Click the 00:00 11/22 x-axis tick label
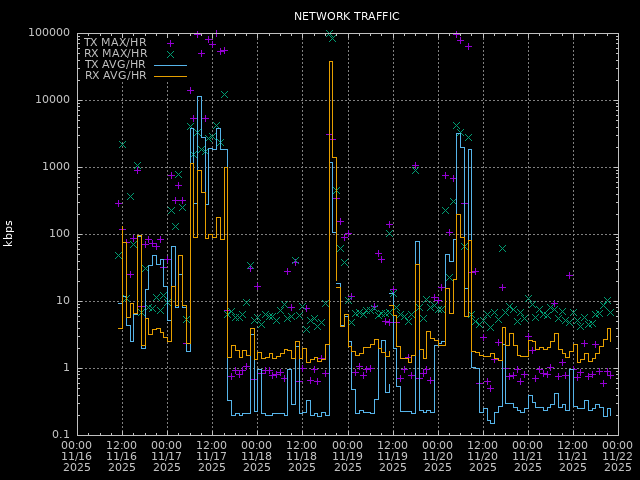This screenshot has height=480, width=640. coord(617,456)
